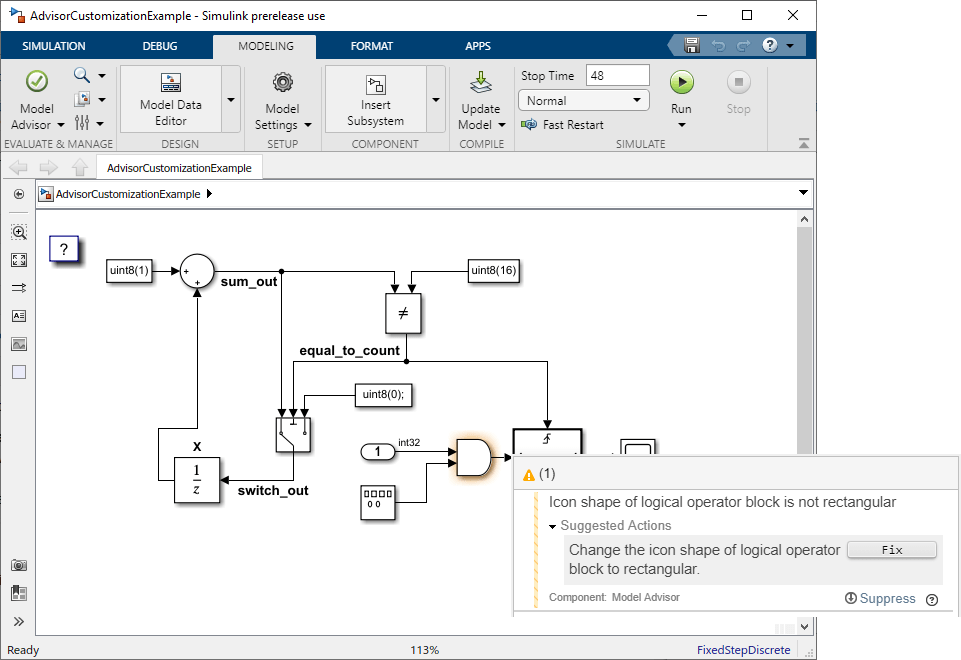
Task: Open the Run button dropdown arrow
Action: click(x=682, y=125)
